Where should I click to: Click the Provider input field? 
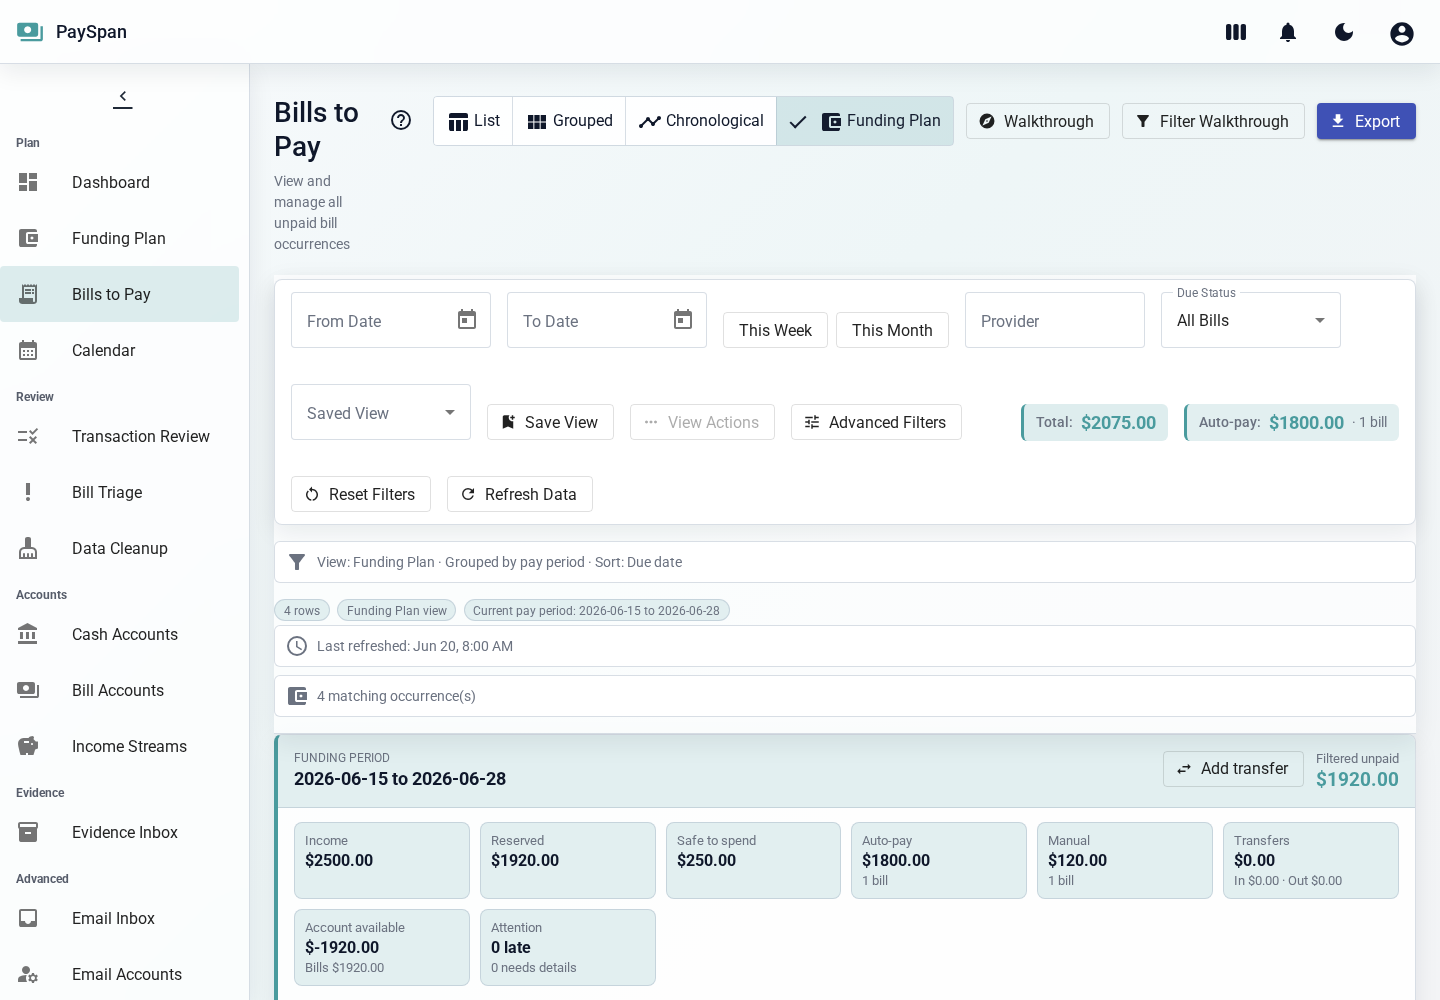coord(1055,320)
